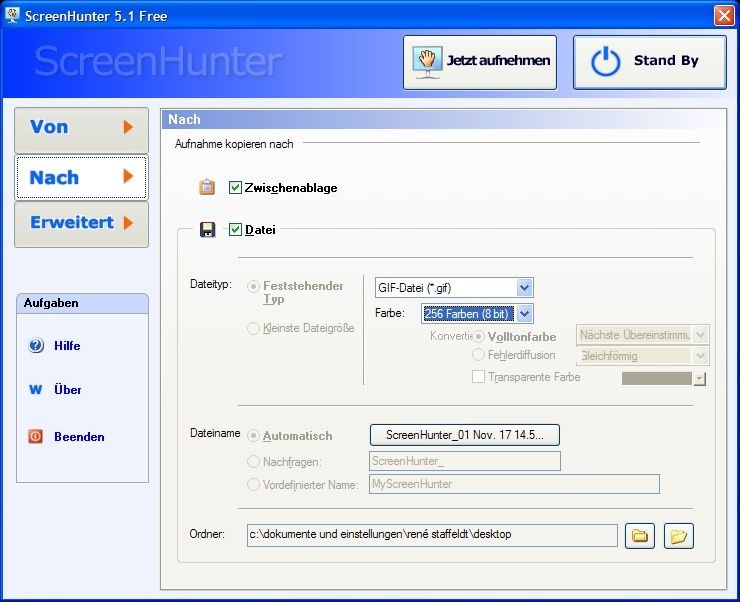Select the Feststehender Typ radio button
The image size is (740, 602).
coord(253,286)
